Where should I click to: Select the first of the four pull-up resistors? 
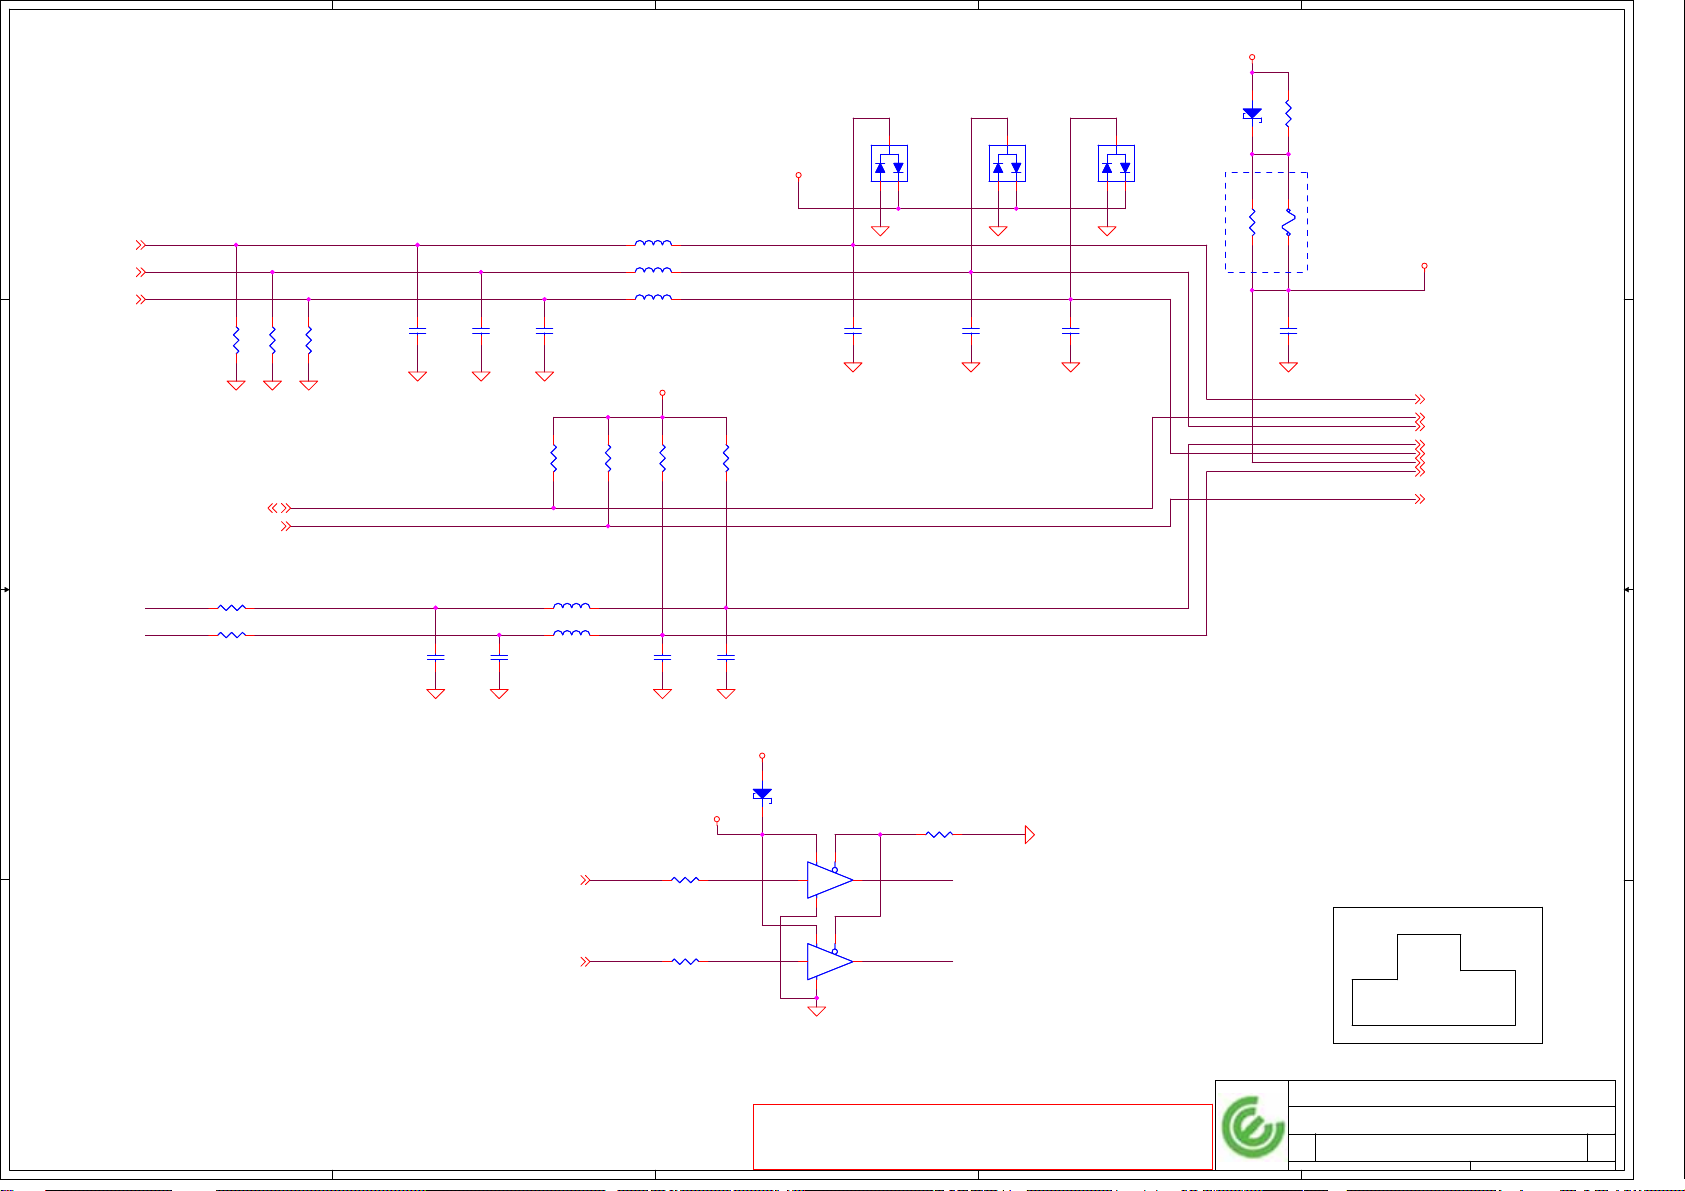click(x=553, y=459)
